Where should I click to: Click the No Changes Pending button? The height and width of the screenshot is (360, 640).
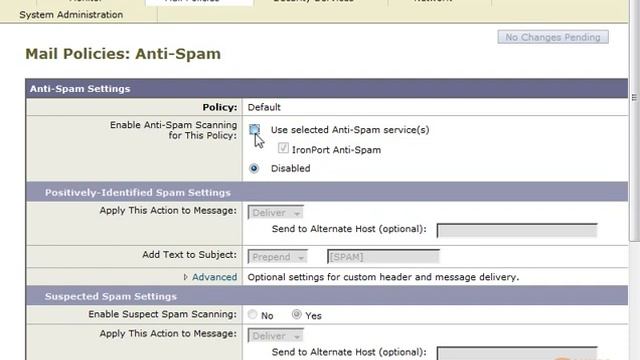(553, 37)
